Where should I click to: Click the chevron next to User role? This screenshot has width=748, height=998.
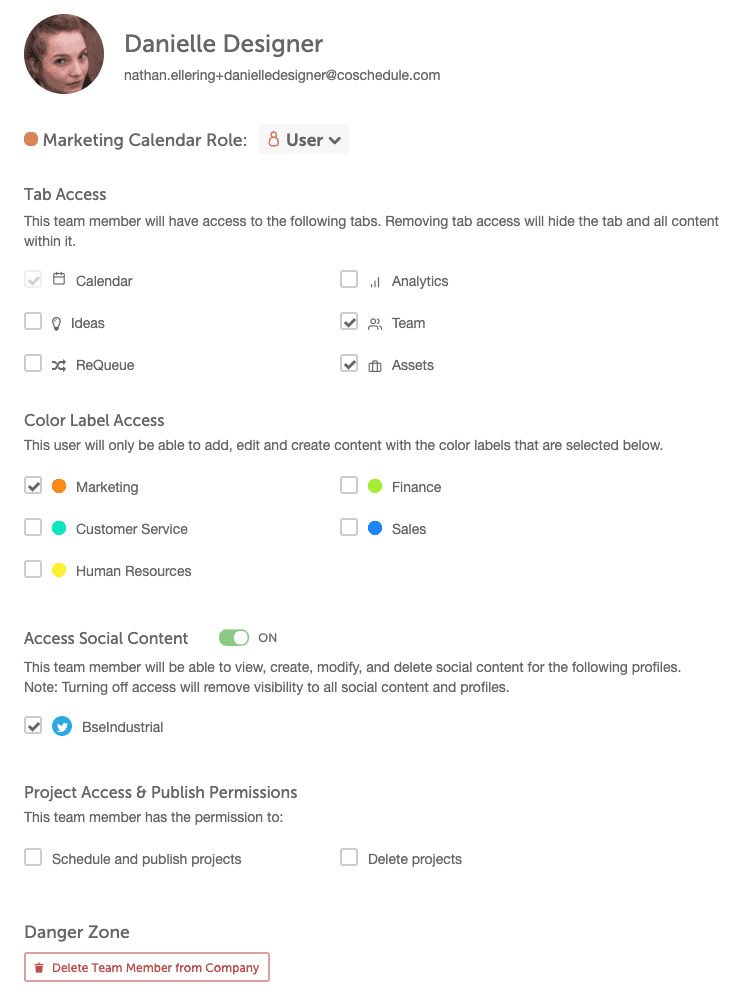point(335,141)
